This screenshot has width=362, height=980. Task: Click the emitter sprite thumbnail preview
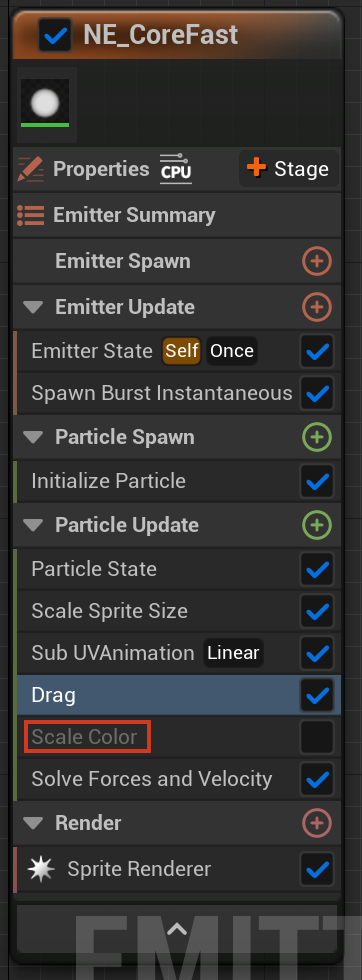tap(45, 103)
